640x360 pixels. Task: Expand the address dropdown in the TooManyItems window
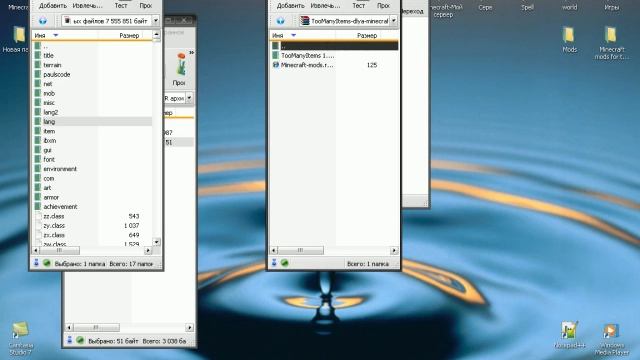393,20
